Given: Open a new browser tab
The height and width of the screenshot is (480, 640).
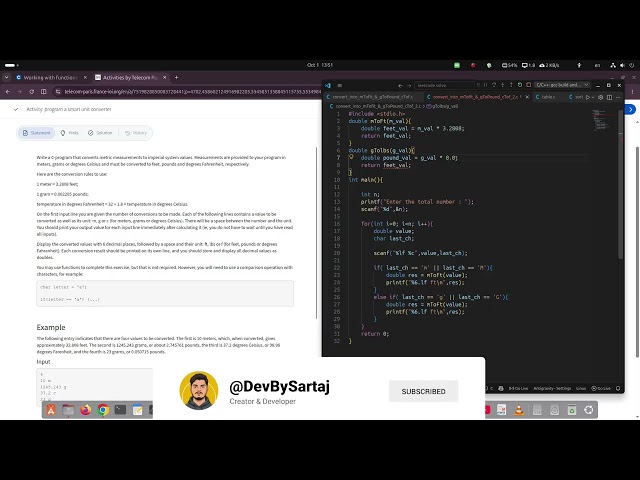Looking at the screenshot, I should (x=176, y=77).
